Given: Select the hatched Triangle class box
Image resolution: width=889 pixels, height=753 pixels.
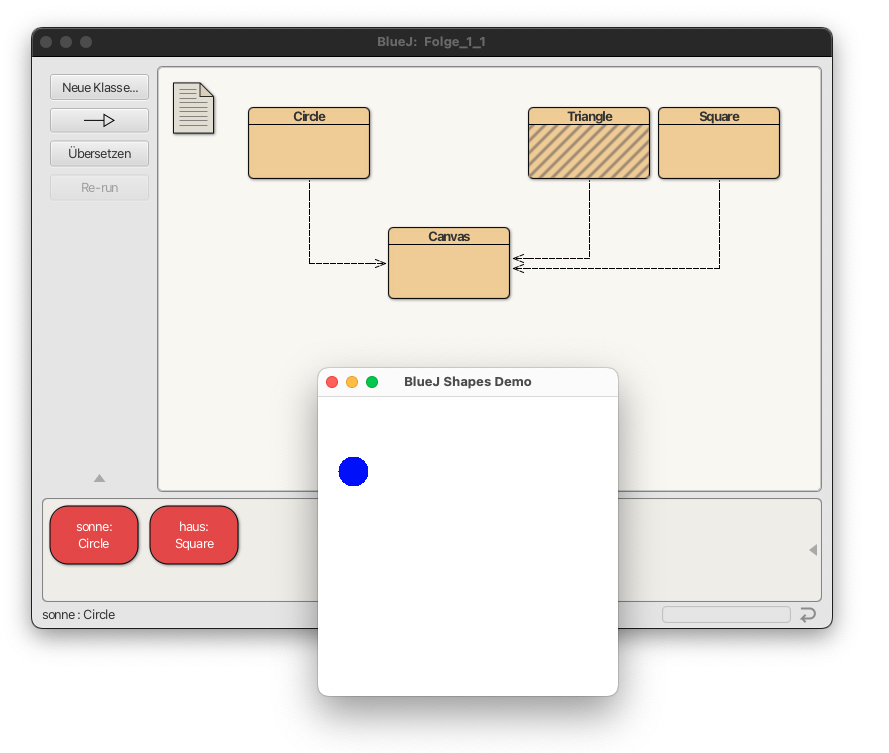Looking at the screenshot, I should coord(589,143).
